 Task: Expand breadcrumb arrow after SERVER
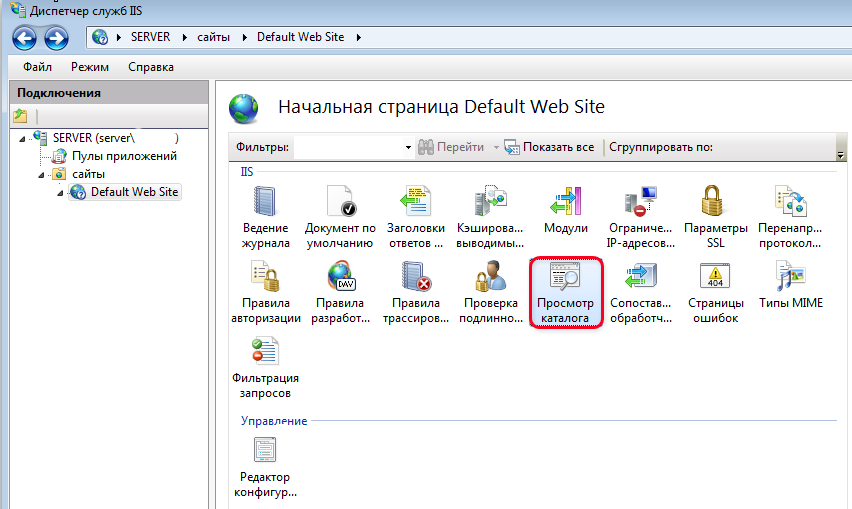[185, 37]
